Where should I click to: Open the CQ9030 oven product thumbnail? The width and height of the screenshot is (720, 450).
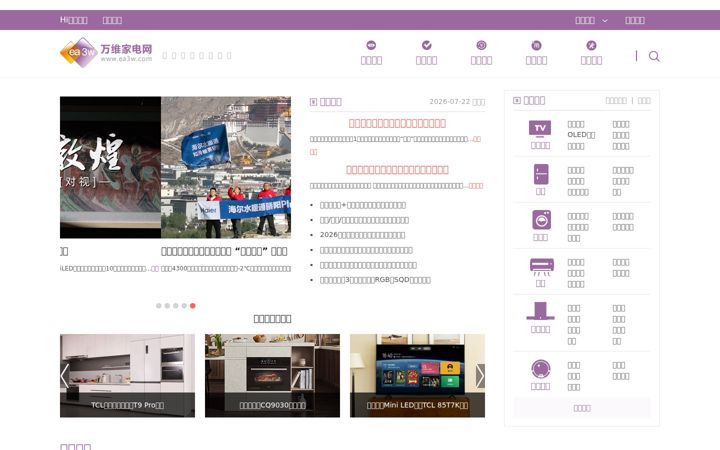tap(272, 376)
